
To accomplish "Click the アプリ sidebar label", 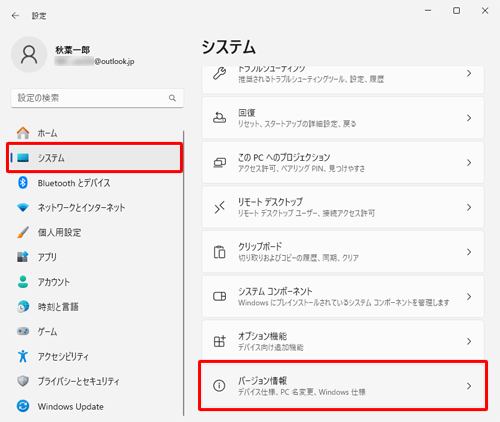I will pyautogui.click(x=47, y=257).
